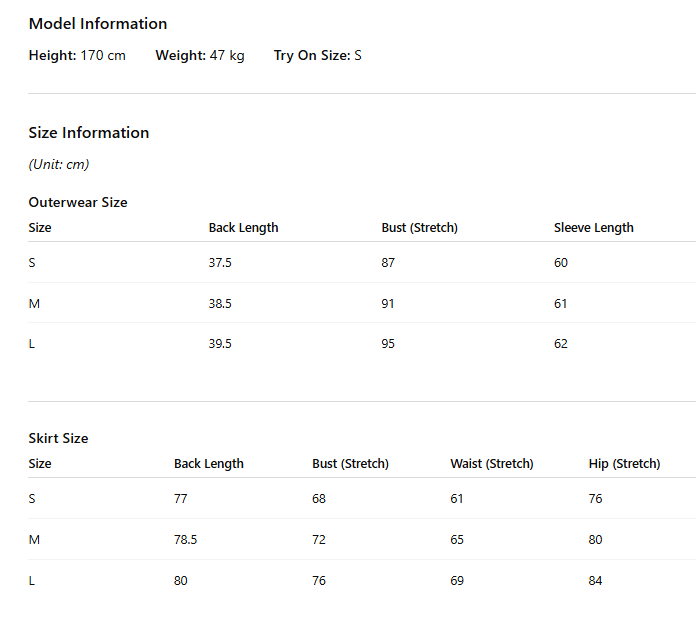696x622 pixels.
Task: Click skirt bust value 76
Action: tap(319, 581)
